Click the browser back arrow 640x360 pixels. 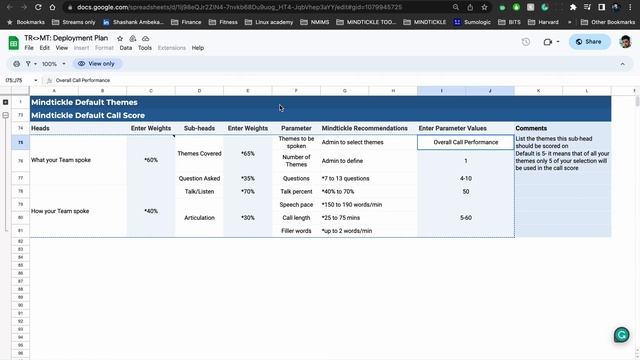(x=10, y=7)
